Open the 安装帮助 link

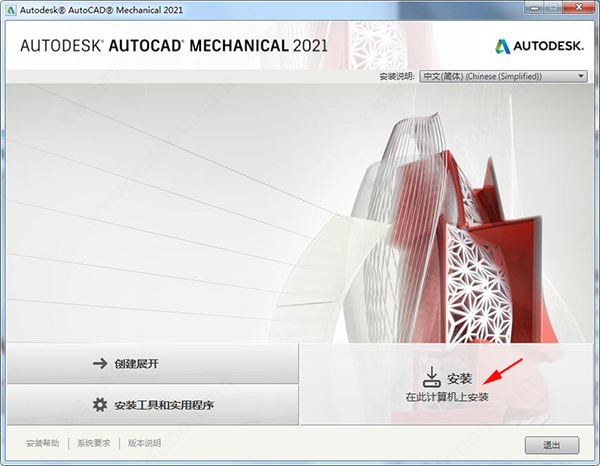point(43,443)
